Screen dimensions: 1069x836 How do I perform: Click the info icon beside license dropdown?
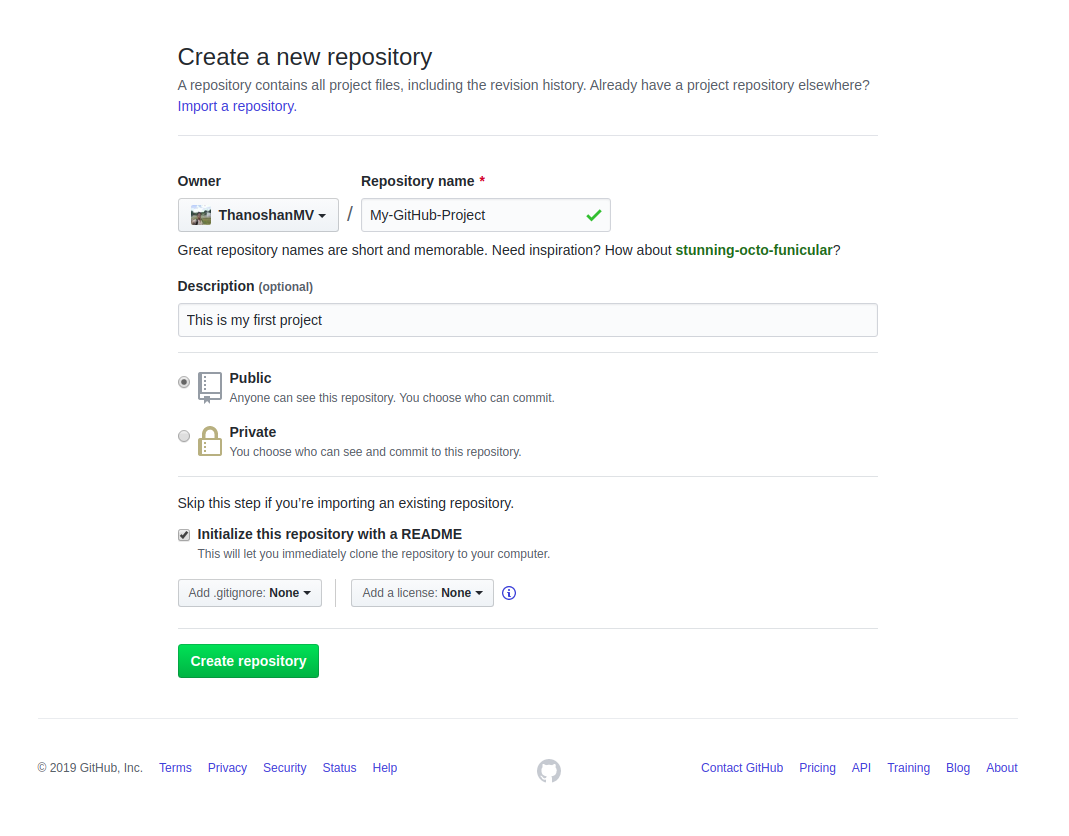click(508, 593)
